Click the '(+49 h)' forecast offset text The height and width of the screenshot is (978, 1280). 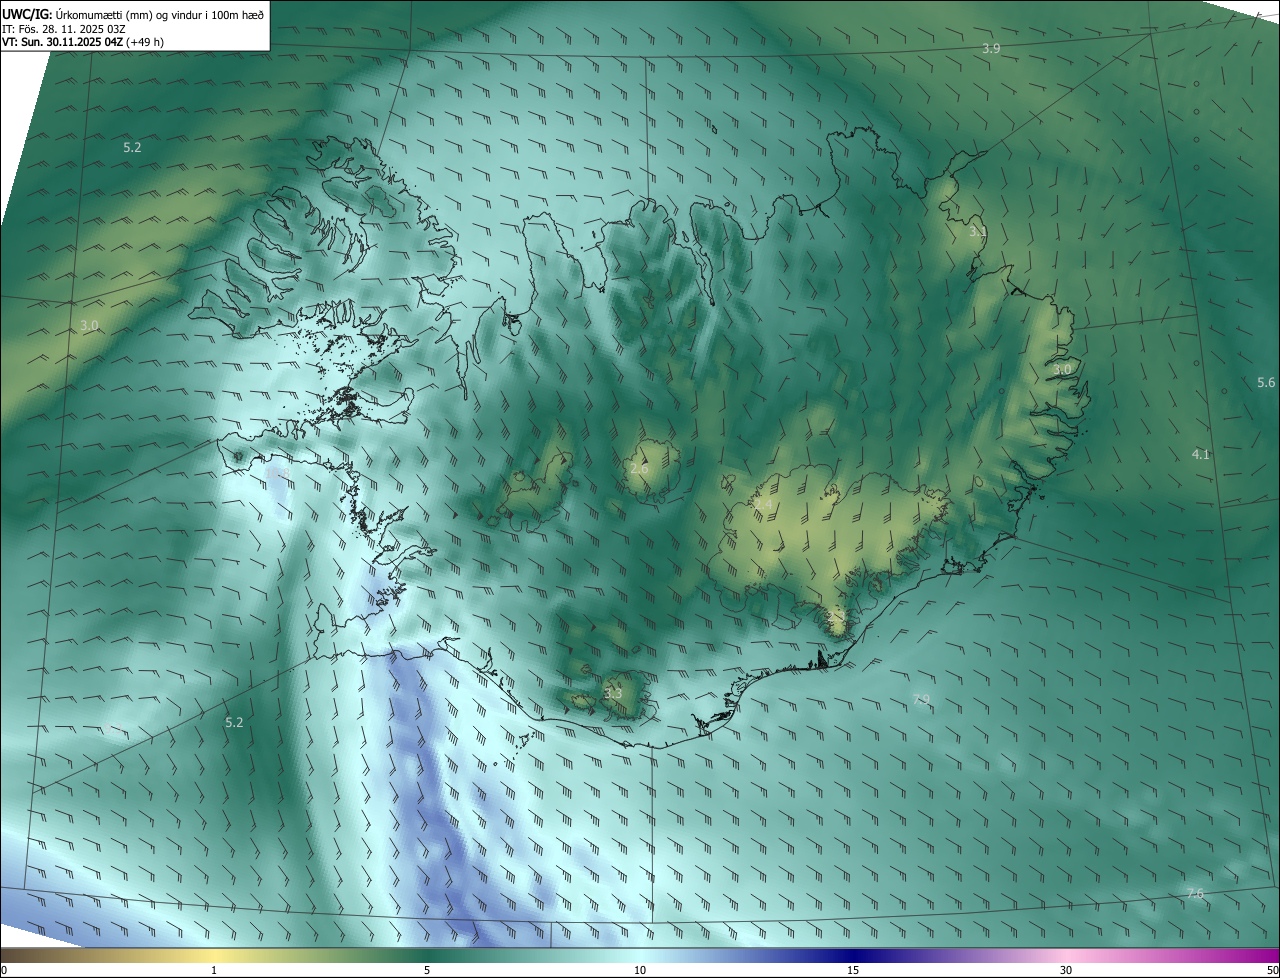point(146,42)
